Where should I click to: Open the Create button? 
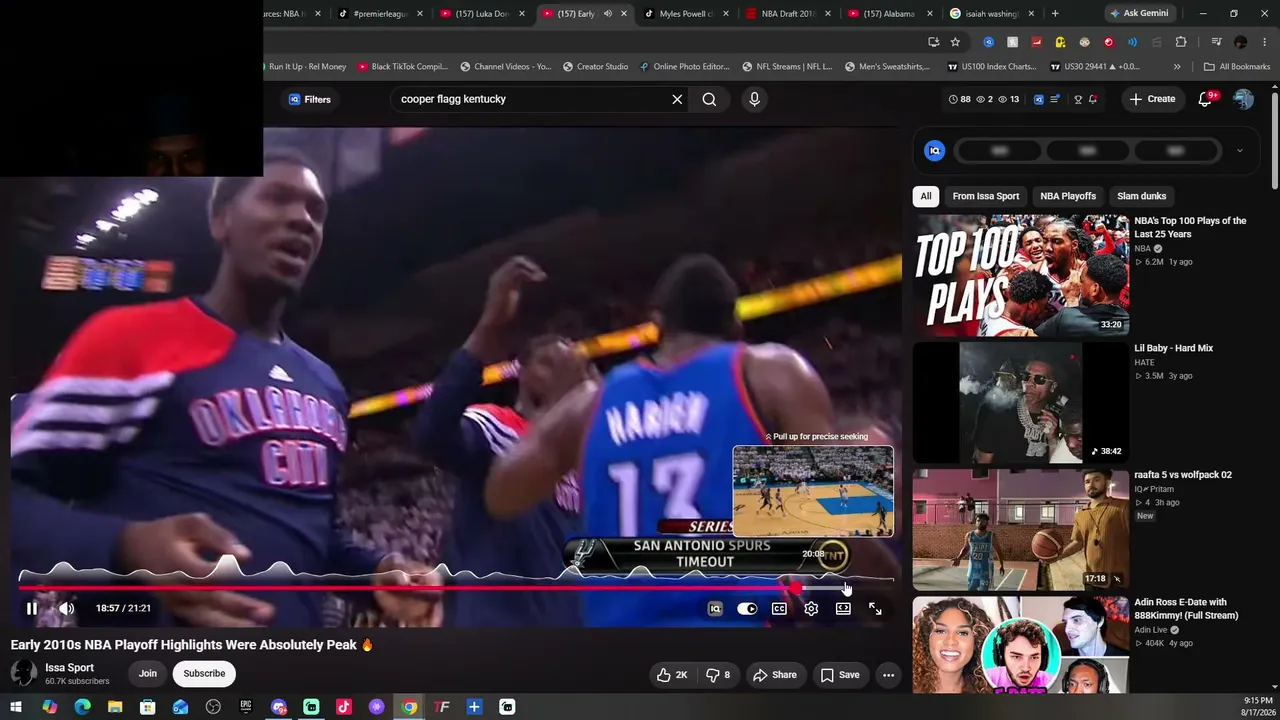[x=1152, y=99]
